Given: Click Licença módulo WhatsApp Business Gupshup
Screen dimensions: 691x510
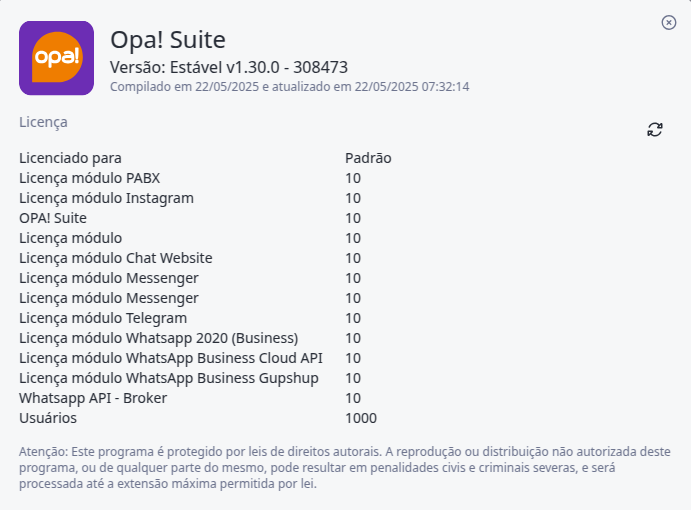Looking at the screenshot, I should [x=169, y=378].
